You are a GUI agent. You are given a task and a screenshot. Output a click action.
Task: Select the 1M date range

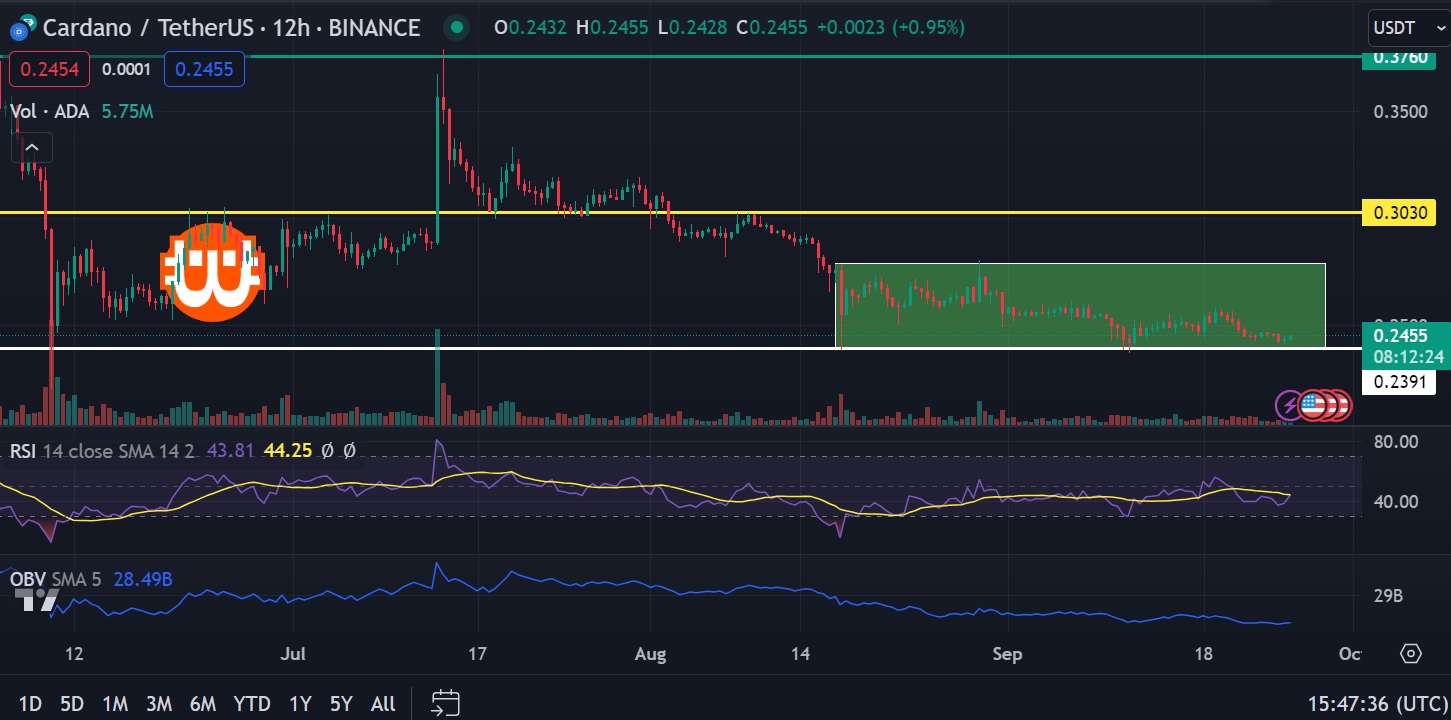pos(115,704)
